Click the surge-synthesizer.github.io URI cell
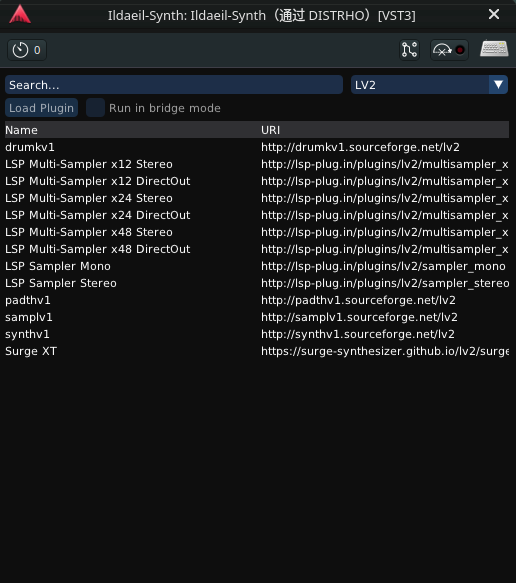This screenshot has width=516, height=583. 385,351
